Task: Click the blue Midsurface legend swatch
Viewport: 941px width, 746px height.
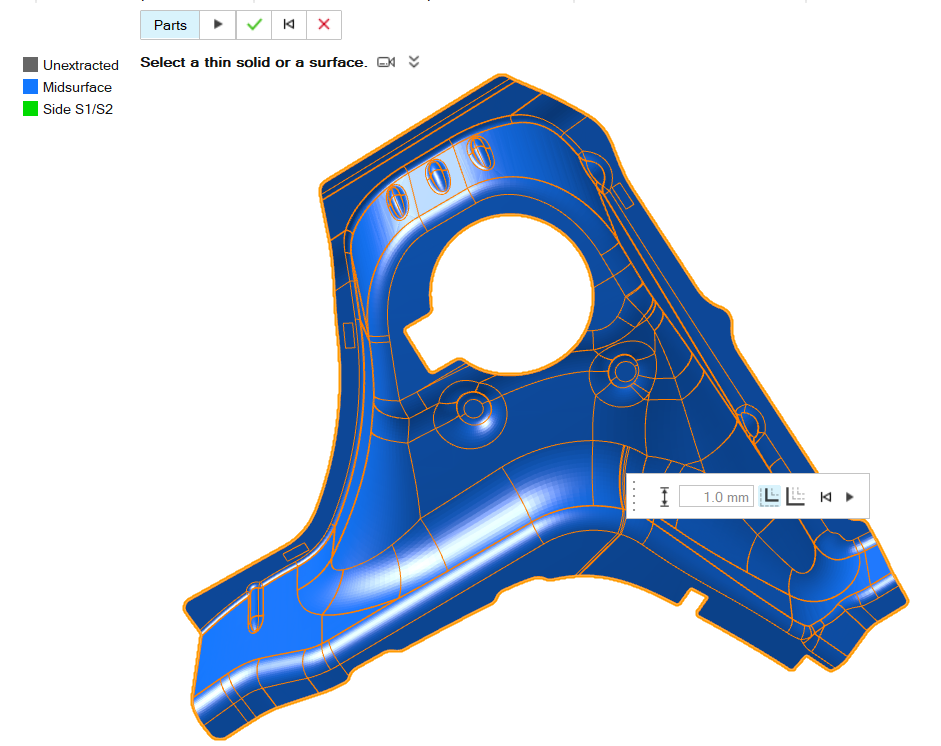Action: point(30,87)
